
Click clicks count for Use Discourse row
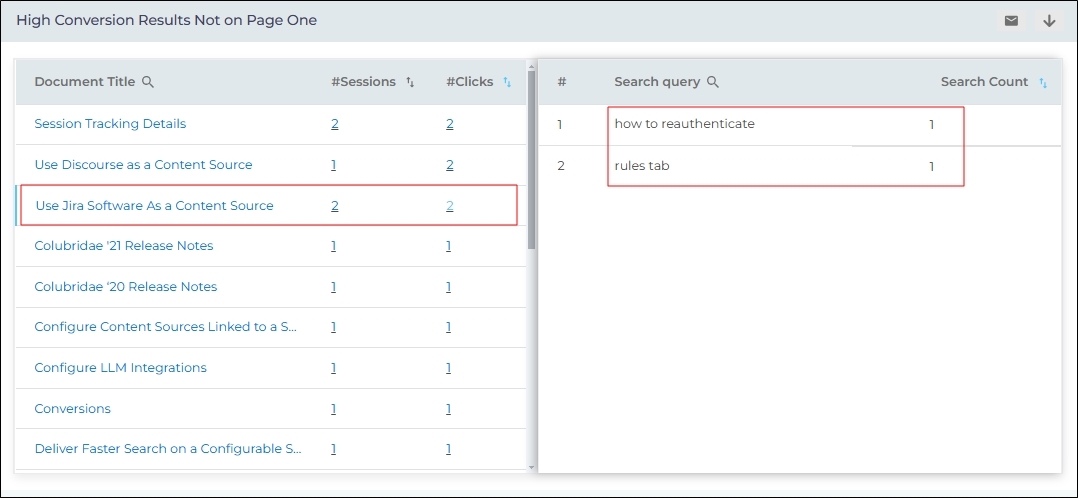pos(450,165)
